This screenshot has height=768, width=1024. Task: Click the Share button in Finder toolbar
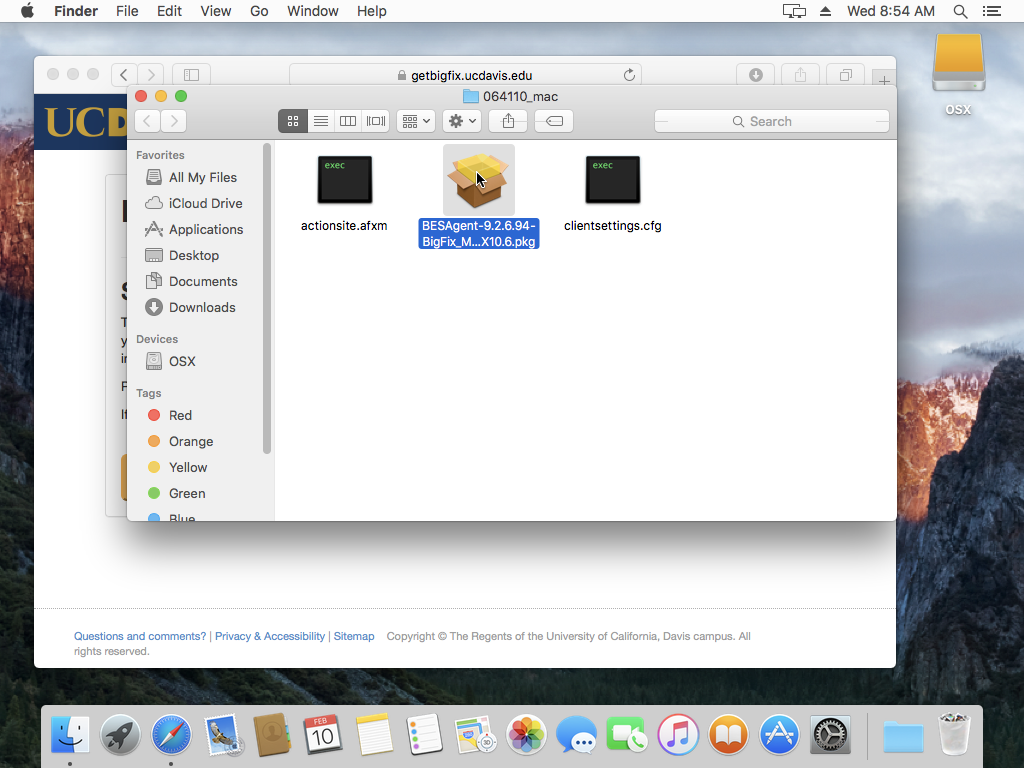pyautogui.click(x=508, y=121)
